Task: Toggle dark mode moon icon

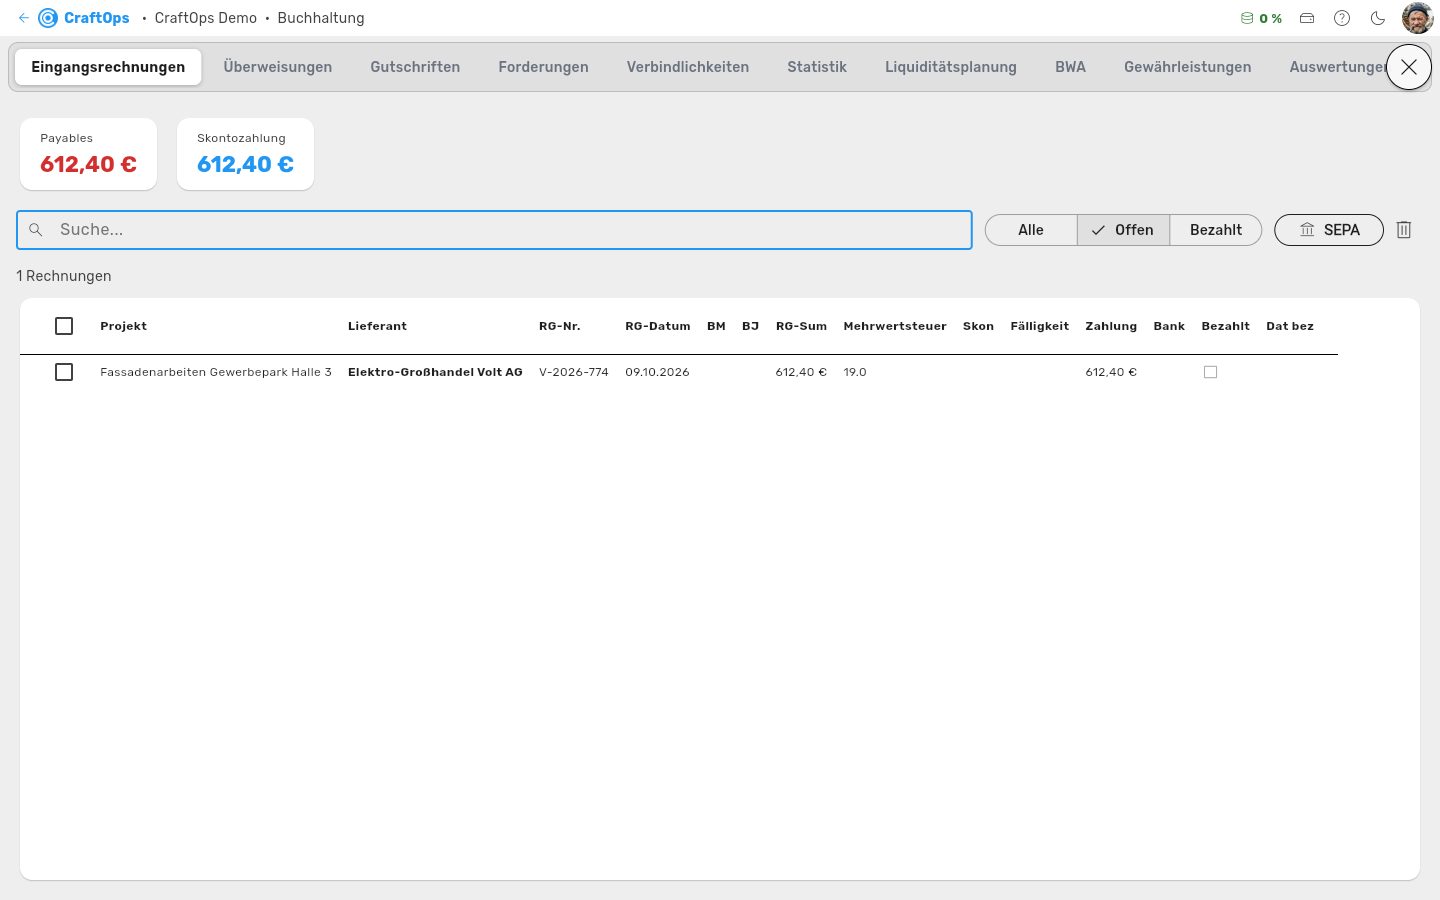Action: click(x=1378, y=18)
